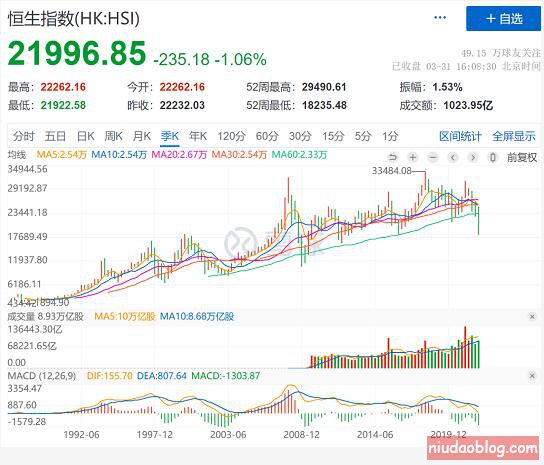Click the MACD:-1303.87 value
Screen dimensions: 544x465
point(226,376)
